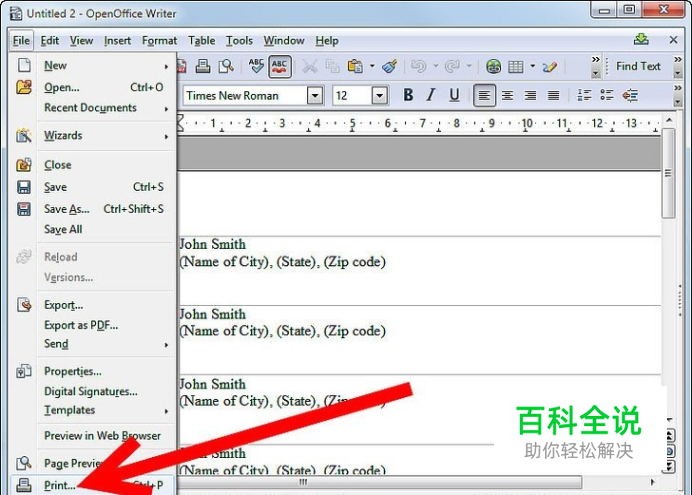Click the Insert Table grid icon

click(x=516, y=67)
